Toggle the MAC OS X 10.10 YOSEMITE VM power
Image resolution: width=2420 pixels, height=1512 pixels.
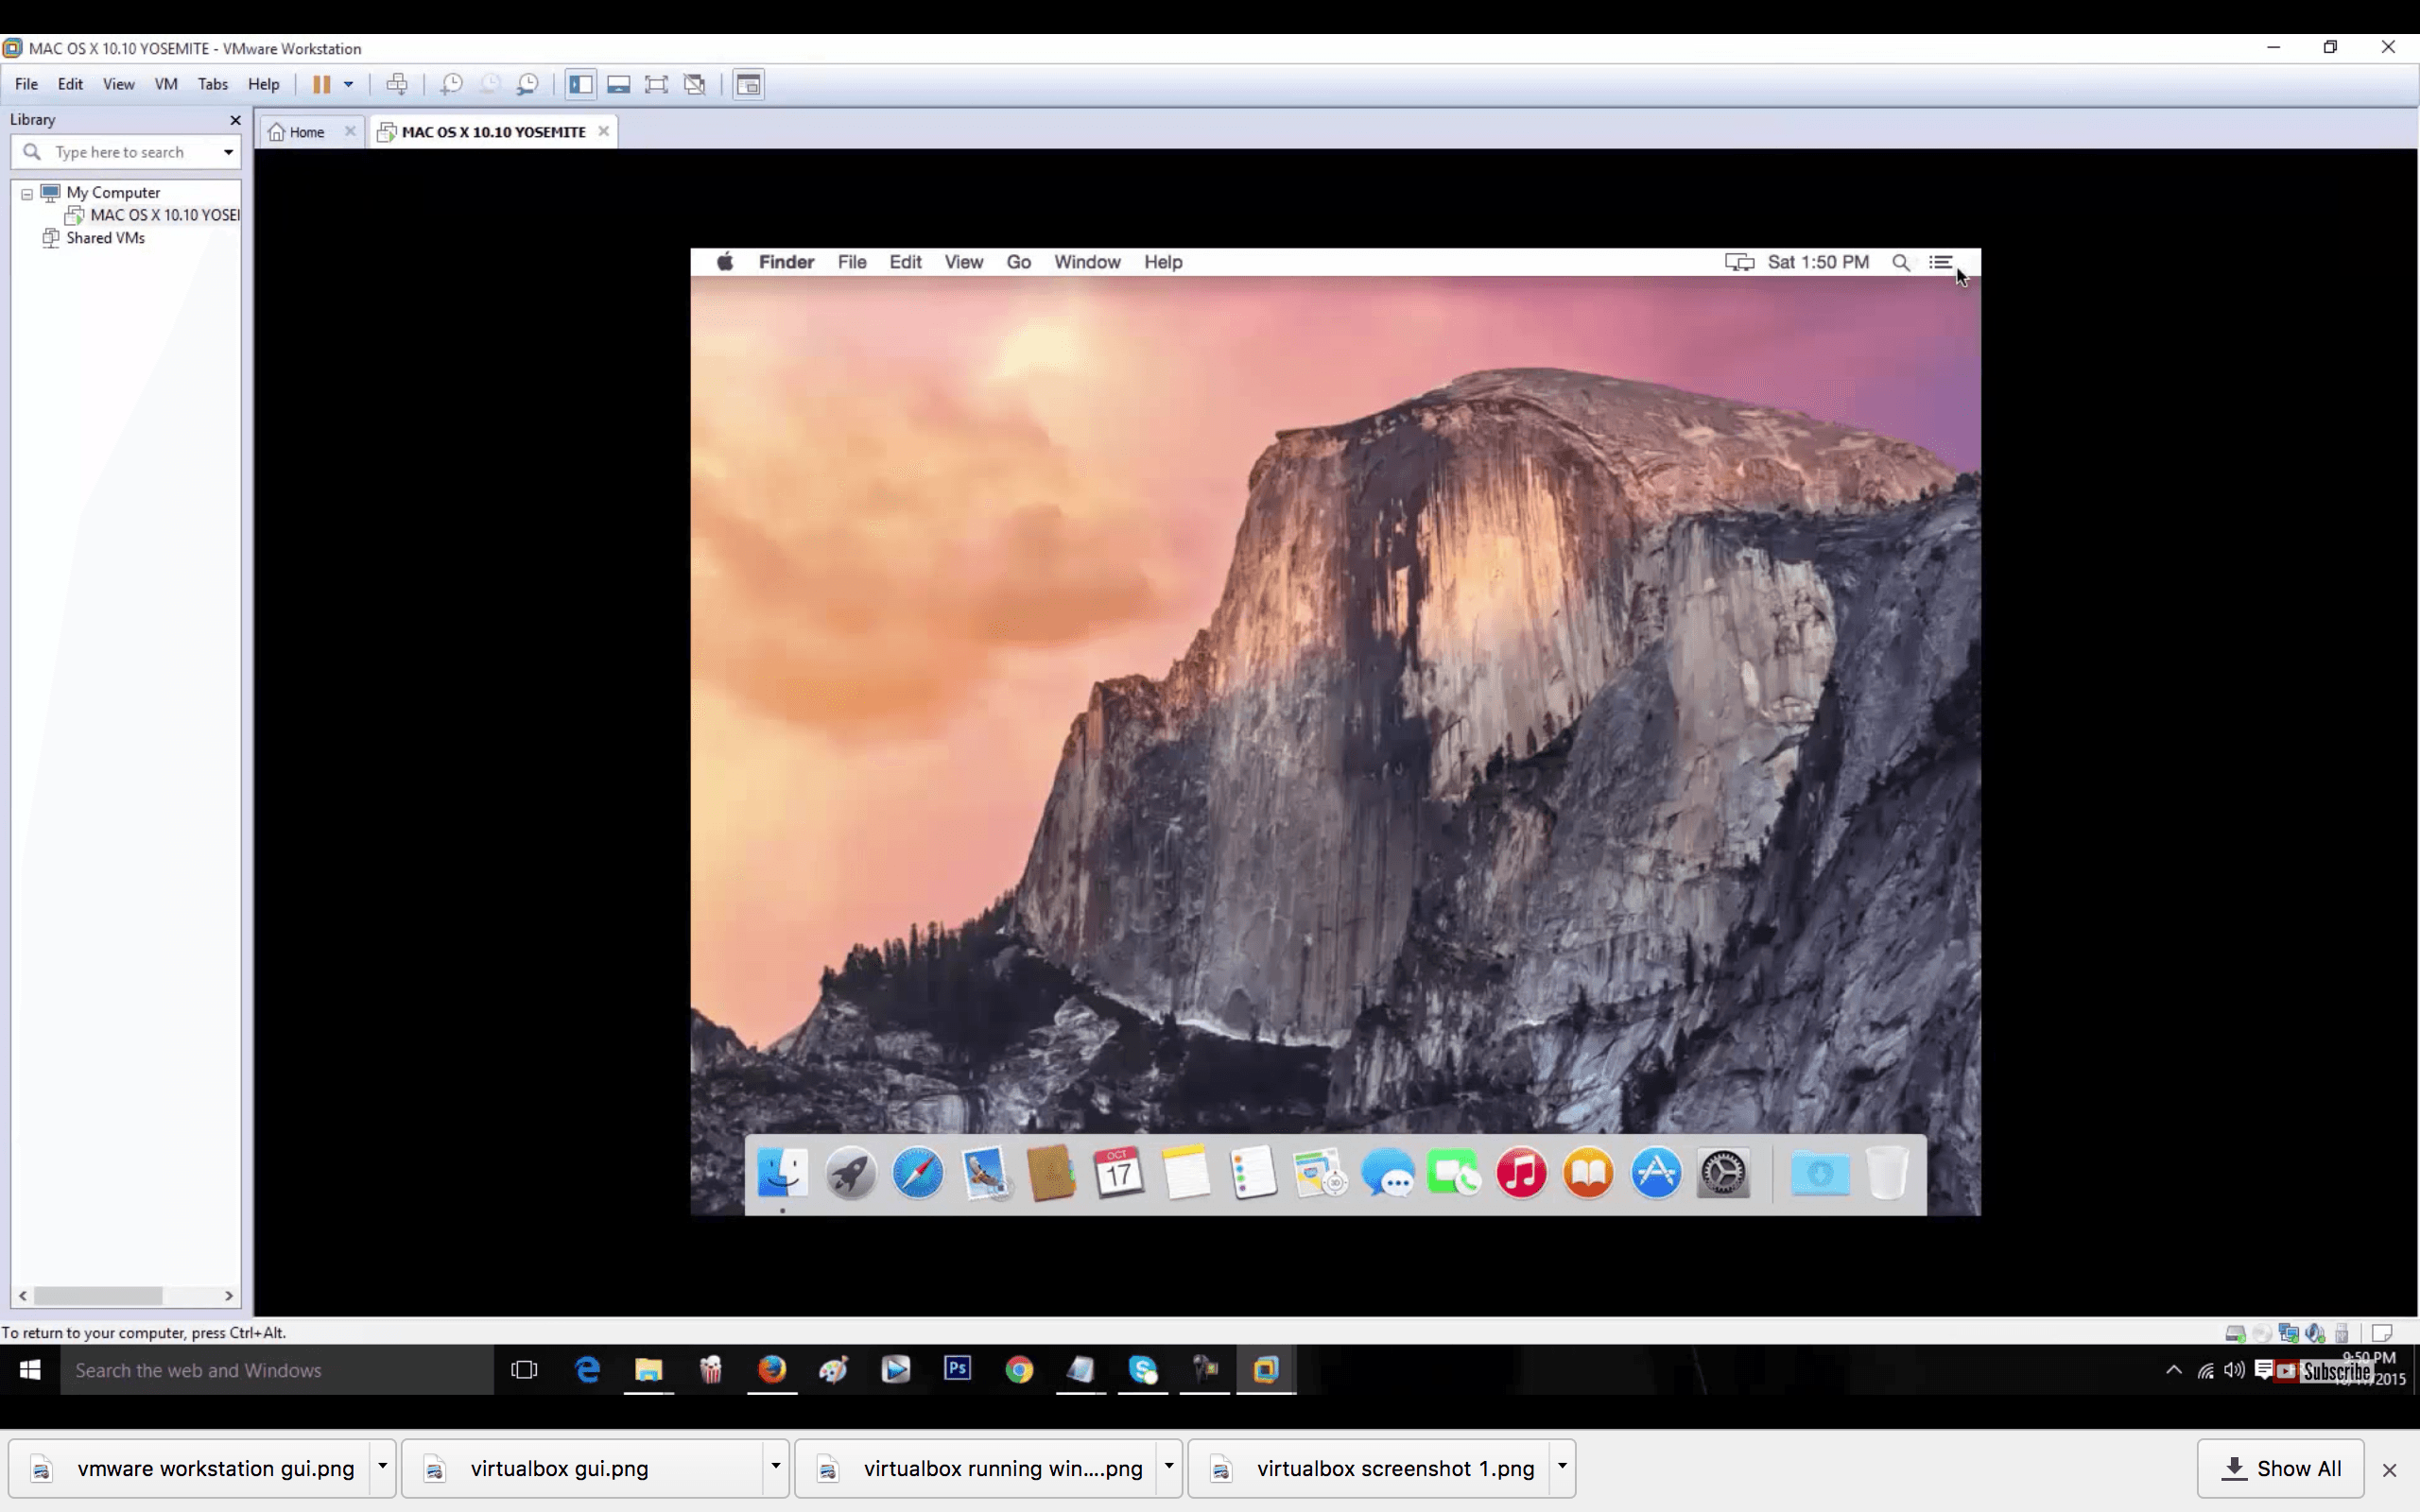pos(319,83)
